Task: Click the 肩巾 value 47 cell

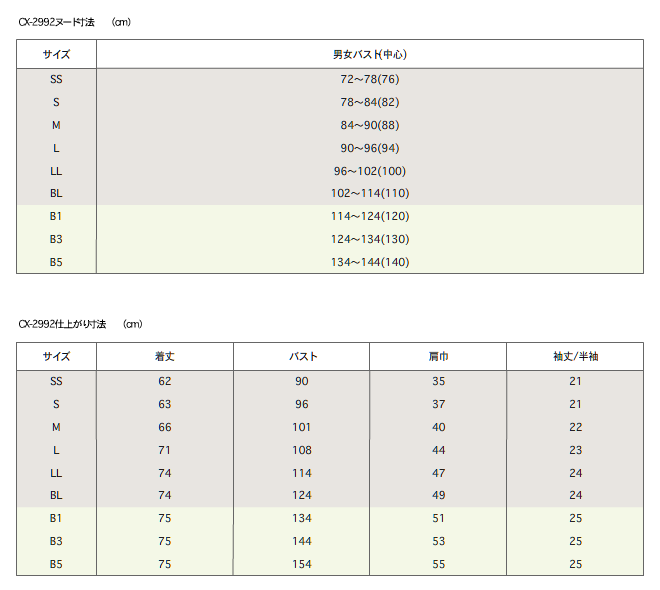Action: point(438,473)
